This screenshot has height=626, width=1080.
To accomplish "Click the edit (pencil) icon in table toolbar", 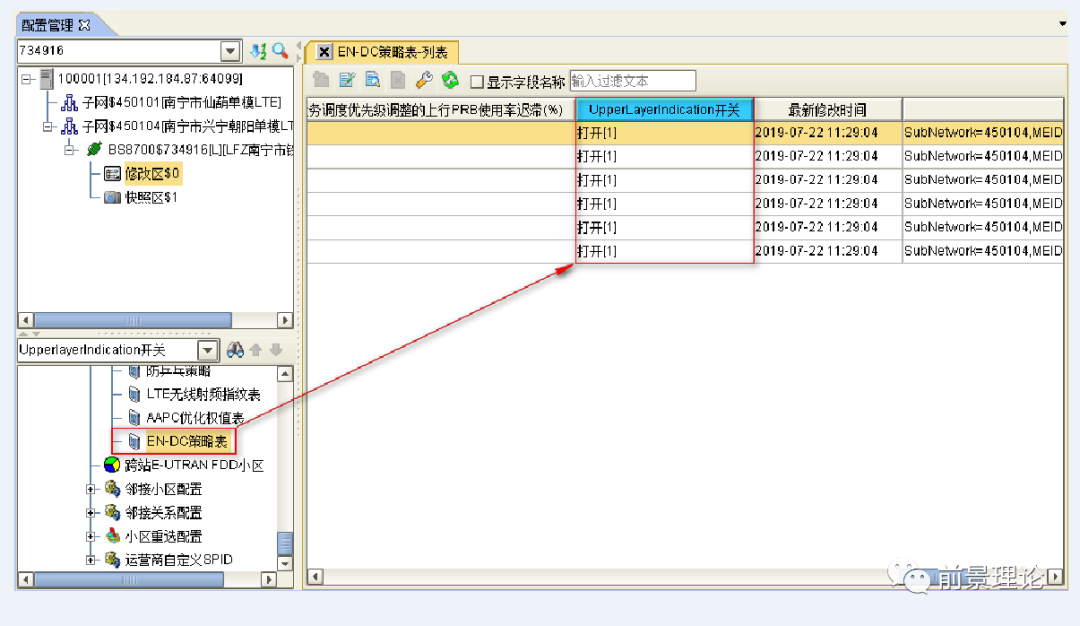I will coord(347,81).
